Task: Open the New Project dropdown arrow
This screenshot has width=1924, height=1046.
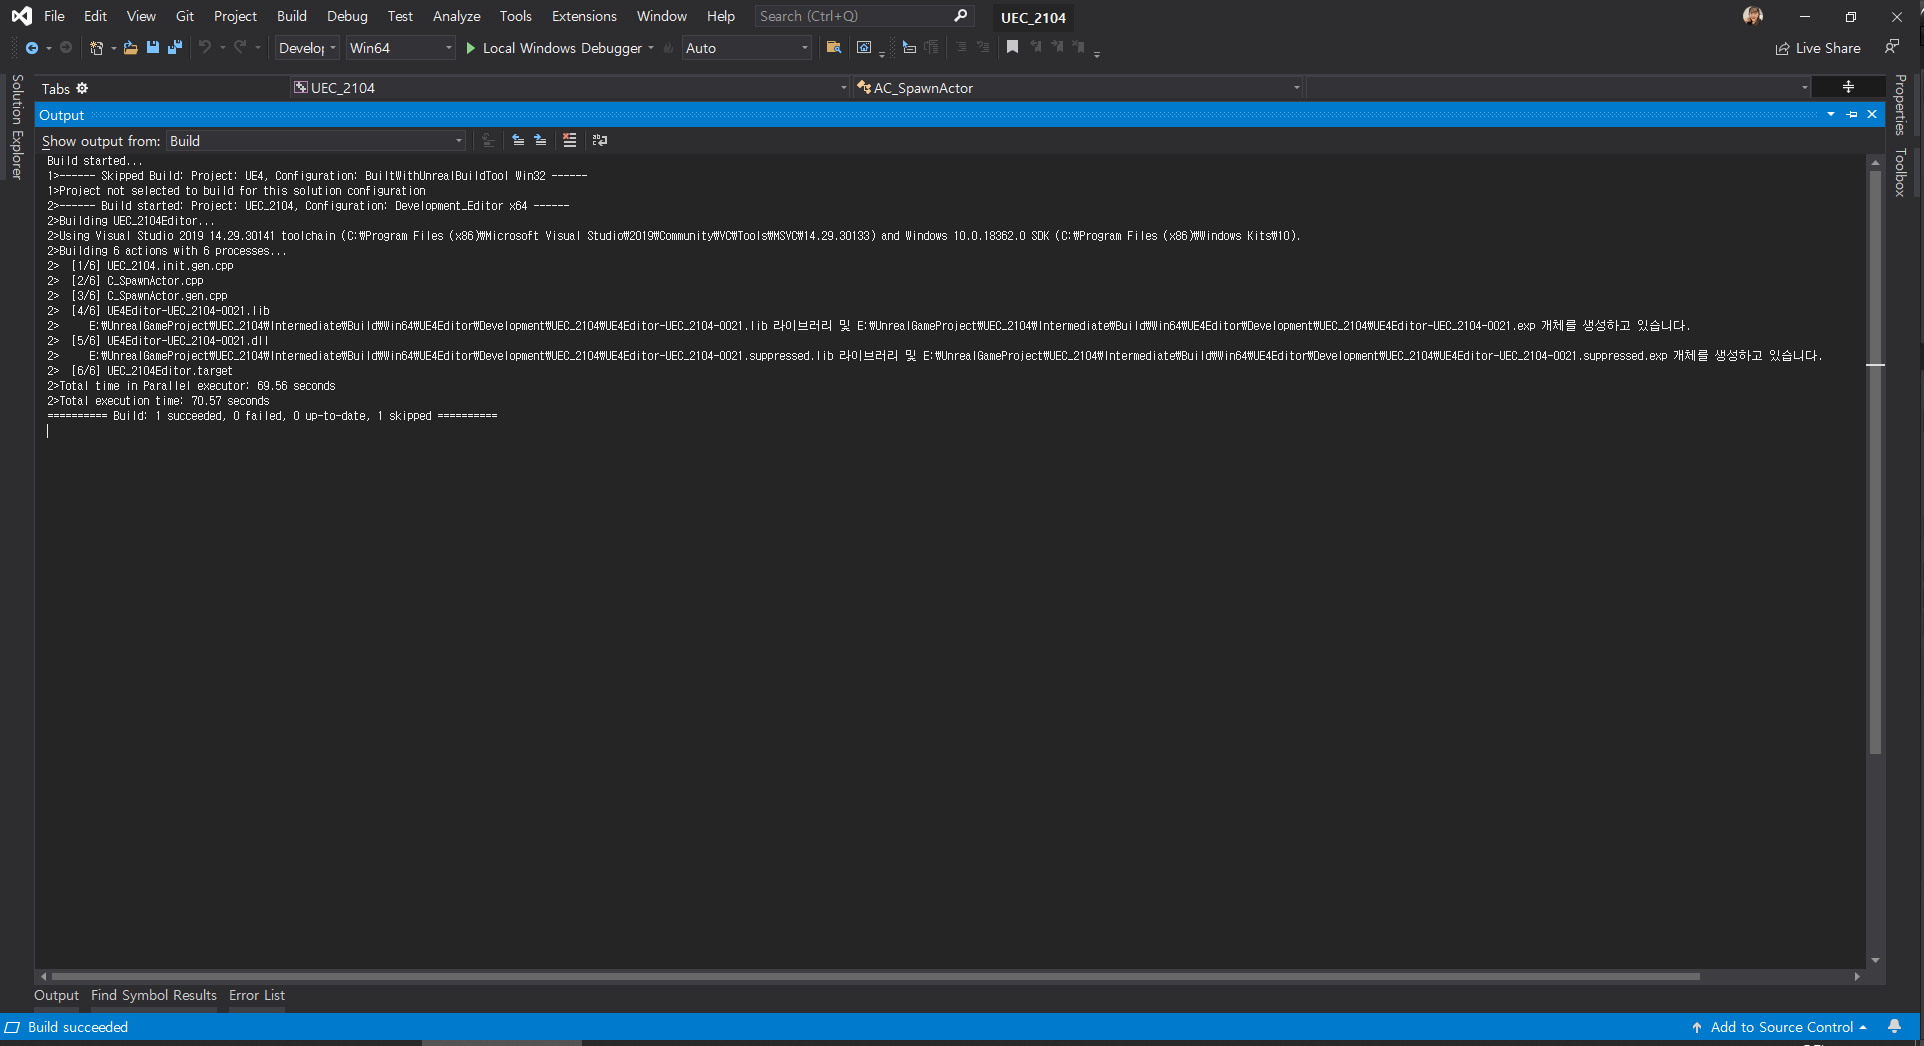Action: [x=113, y=48]
